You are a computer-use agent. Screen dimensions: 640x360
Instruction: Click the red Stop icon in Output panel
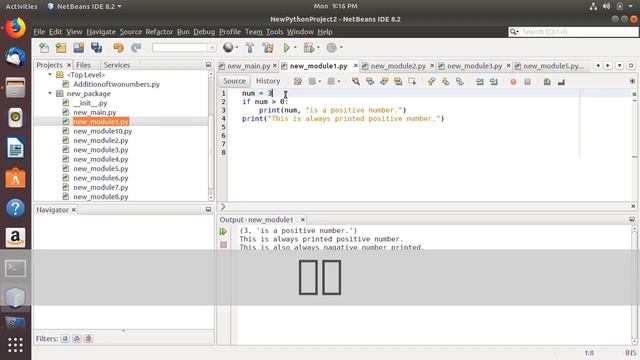click(x=223, y=244)
